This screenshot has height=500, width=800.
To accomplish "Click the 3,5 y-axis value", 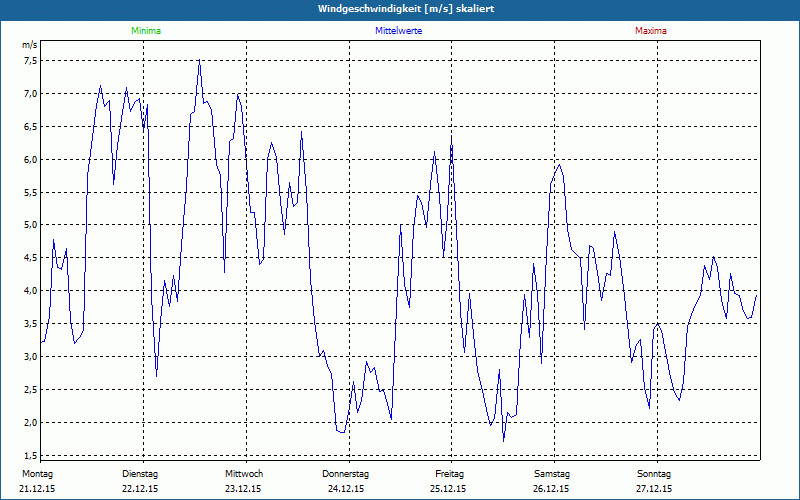I will pos(30,323).
